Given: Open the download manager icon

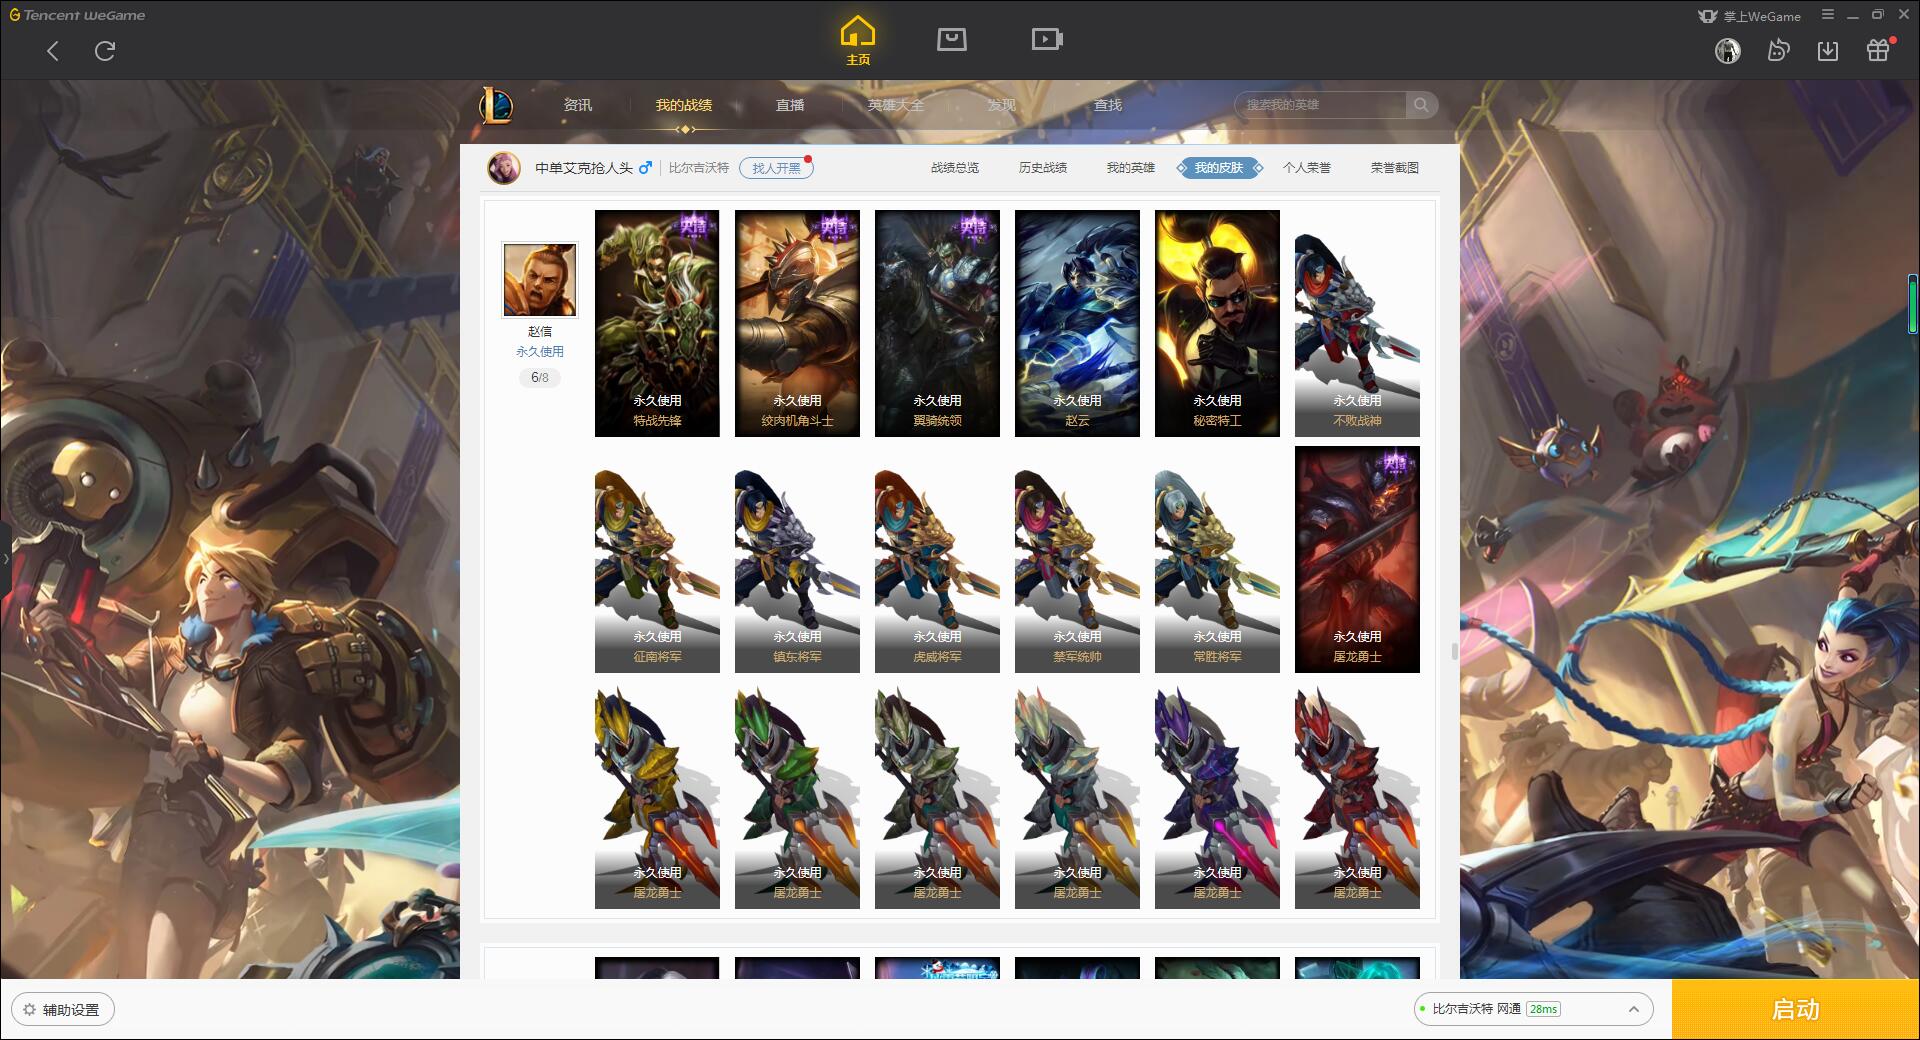Looking at the screenshot, I should 1828,50.
